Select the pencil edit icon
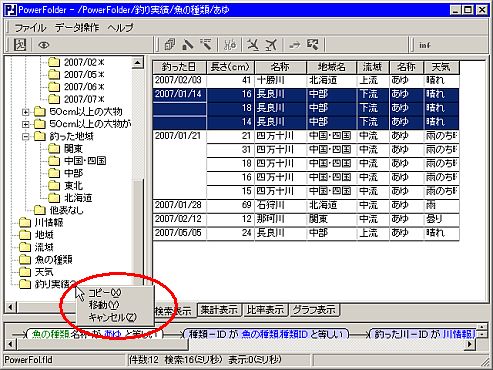 (x=188, y=44)
